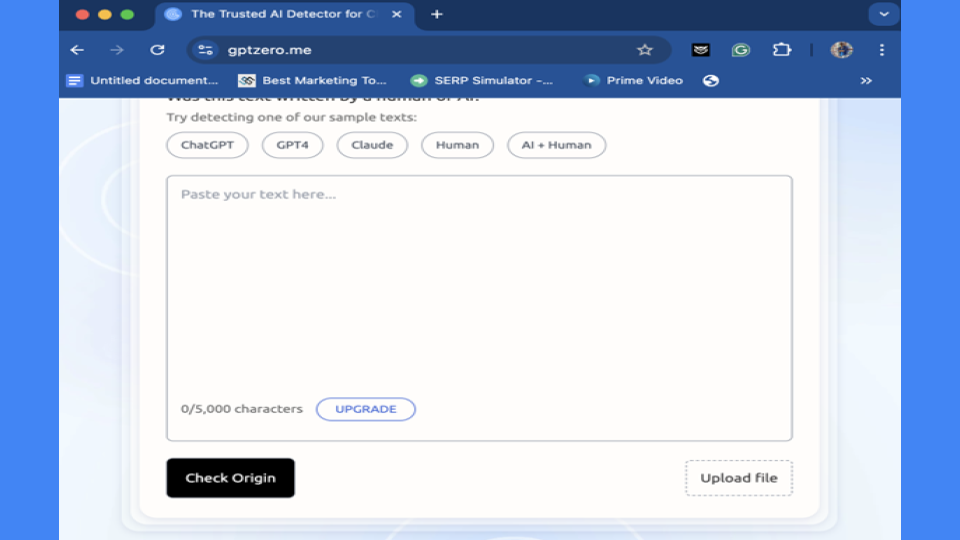Click the macOS green fullscreen button

point(127,14)
